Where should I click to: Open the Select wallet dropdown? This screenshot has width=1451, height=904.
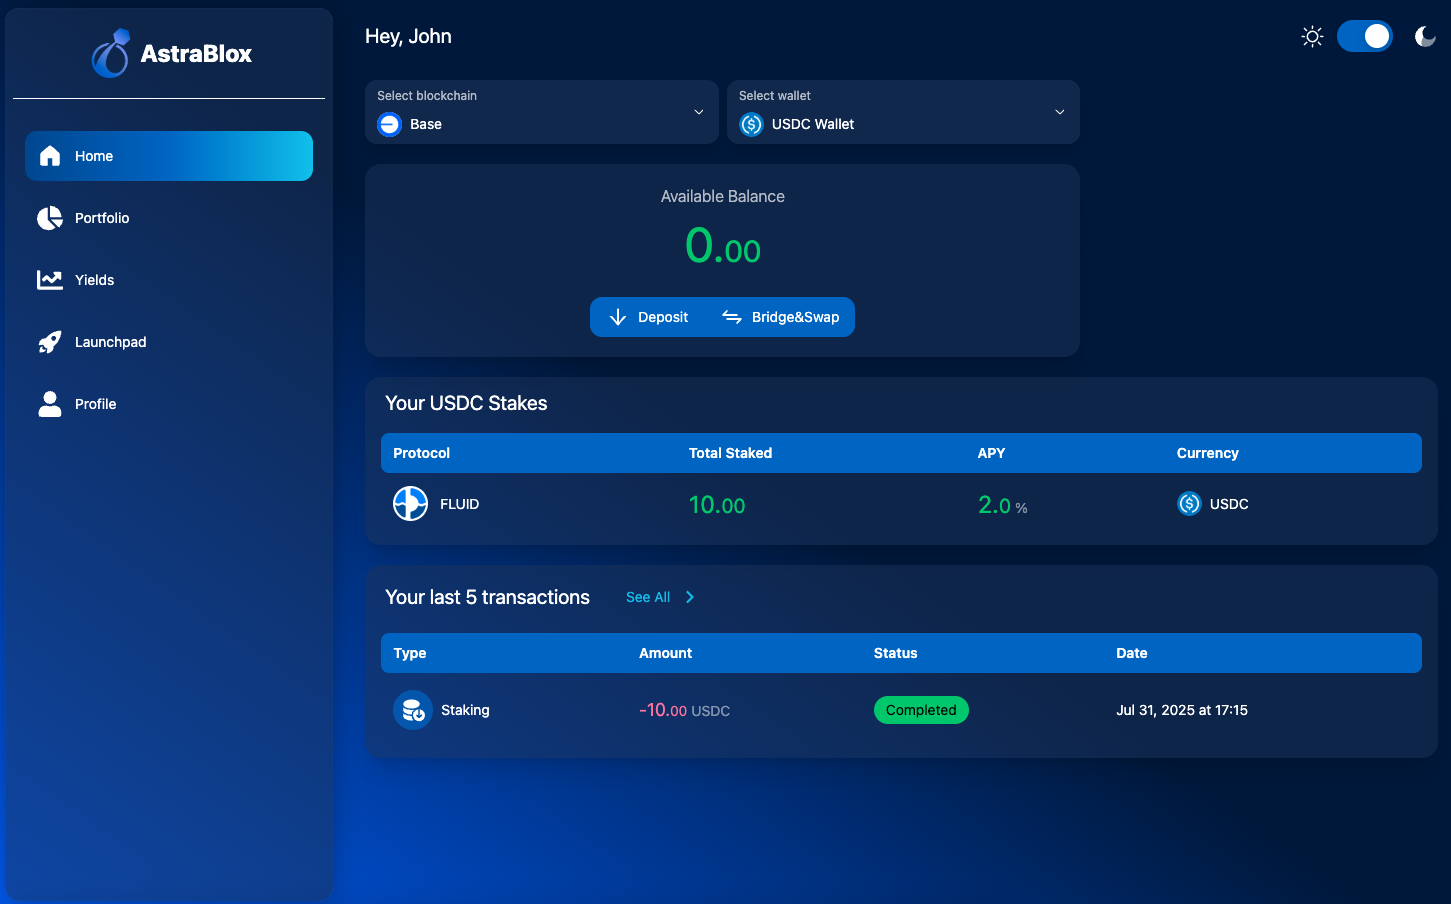pos(902,112)
